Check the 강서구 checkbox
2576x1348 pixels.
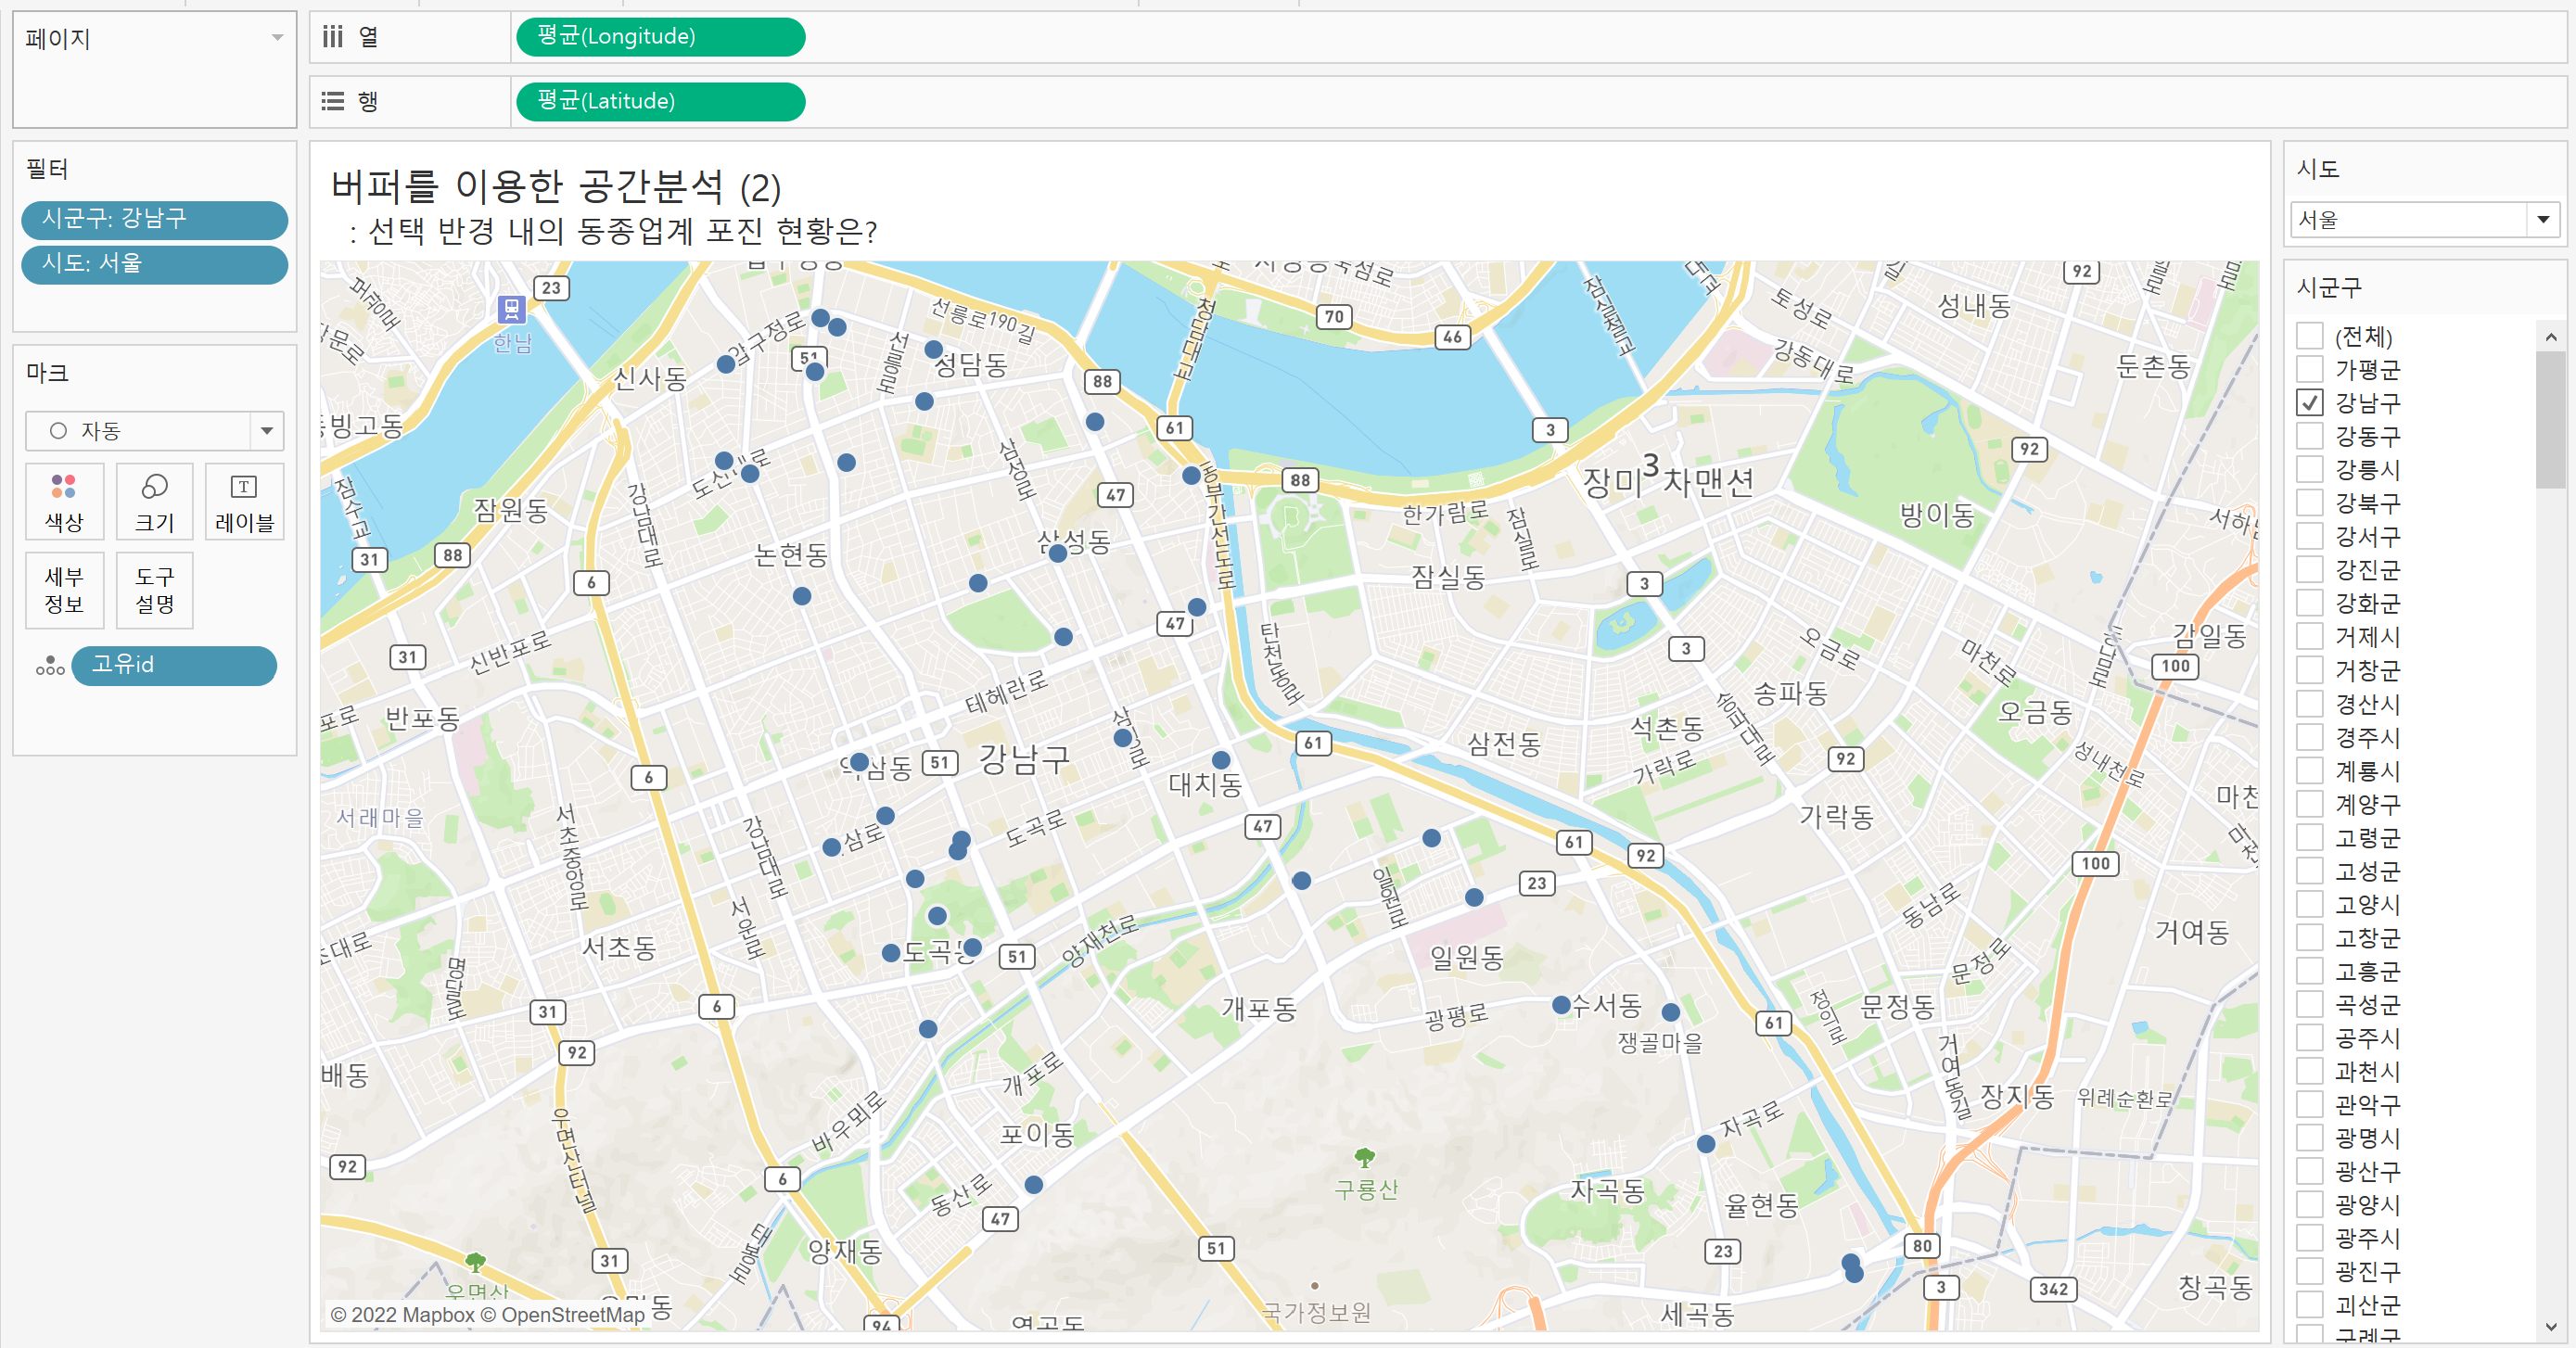[2309, 536]
